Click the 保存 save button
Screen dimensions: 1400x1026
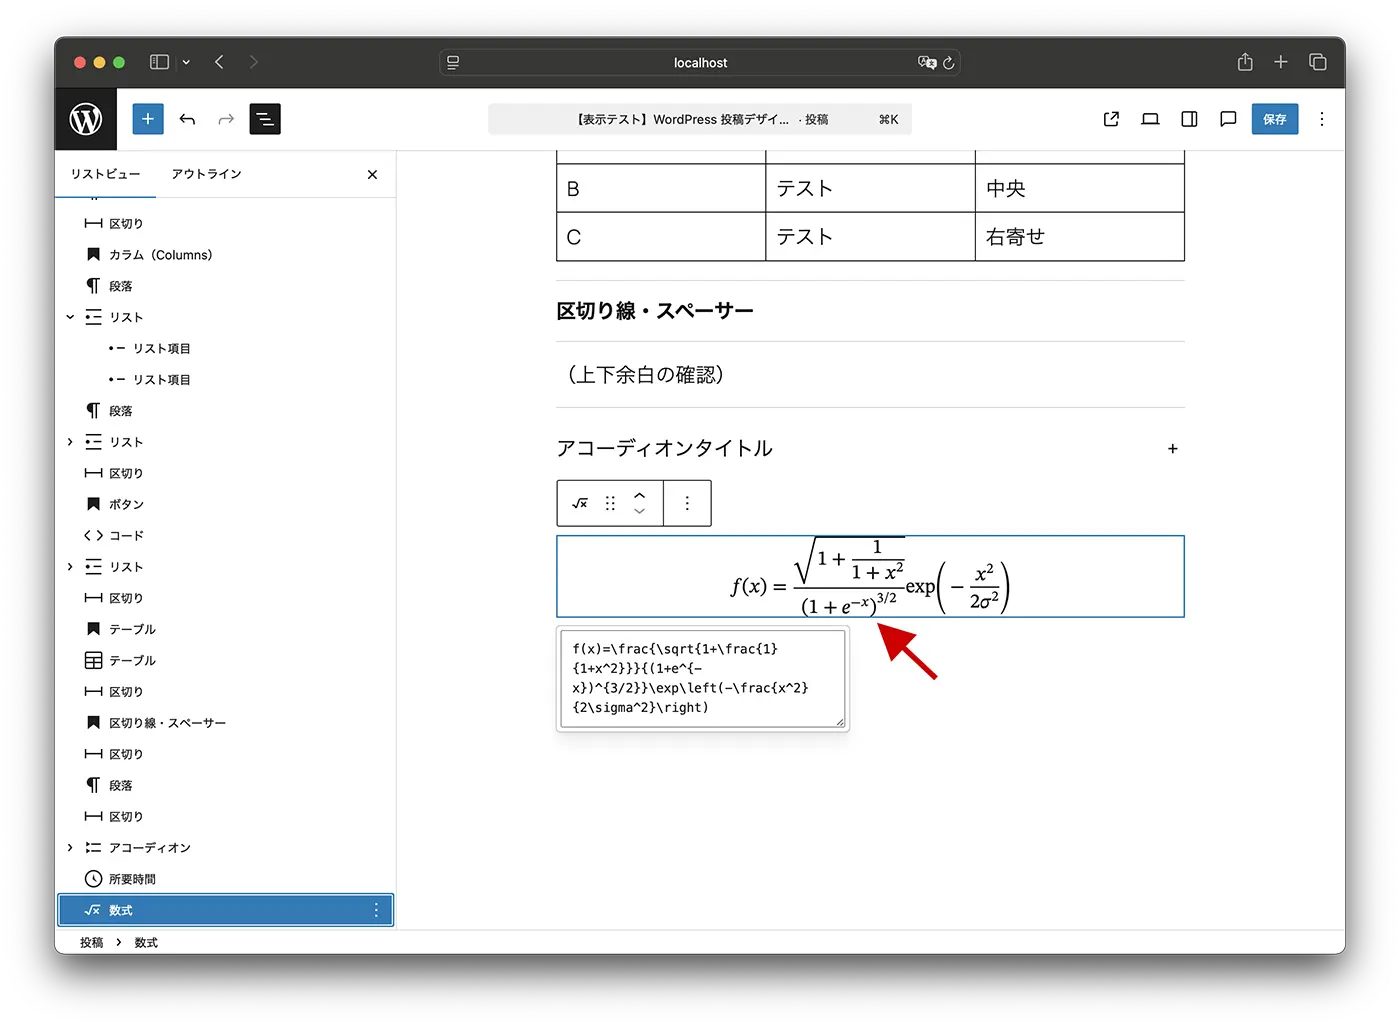(1274, 119)
